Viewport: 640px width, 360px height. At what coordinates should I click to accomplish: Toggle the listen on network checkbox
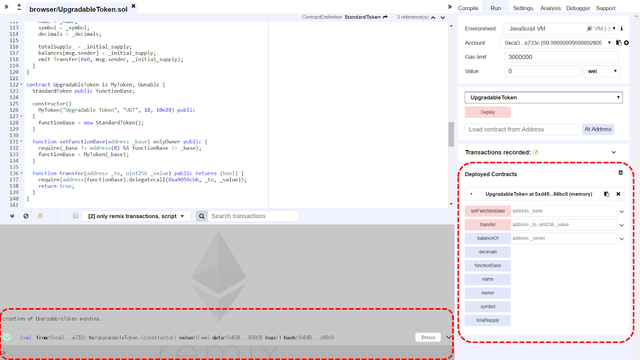[x=76, y=216]
